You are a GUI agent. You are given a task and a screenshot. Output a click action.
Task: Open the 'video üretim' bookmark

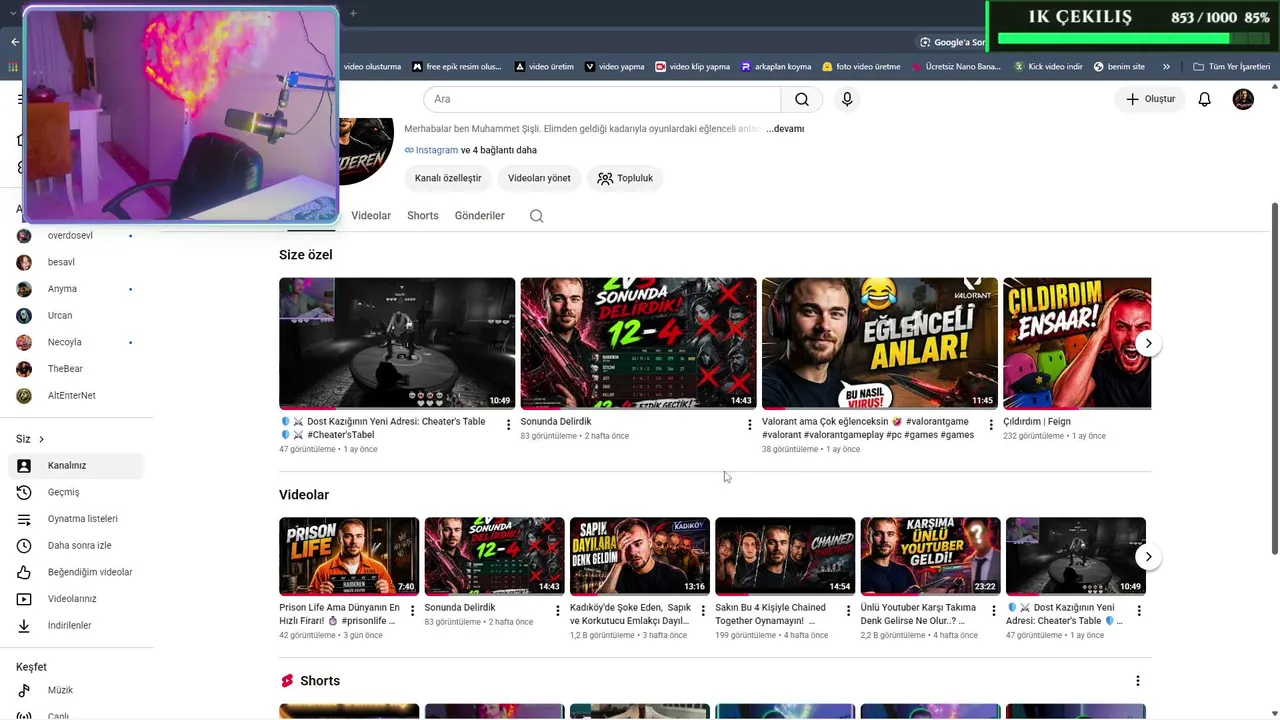(544, 67)
